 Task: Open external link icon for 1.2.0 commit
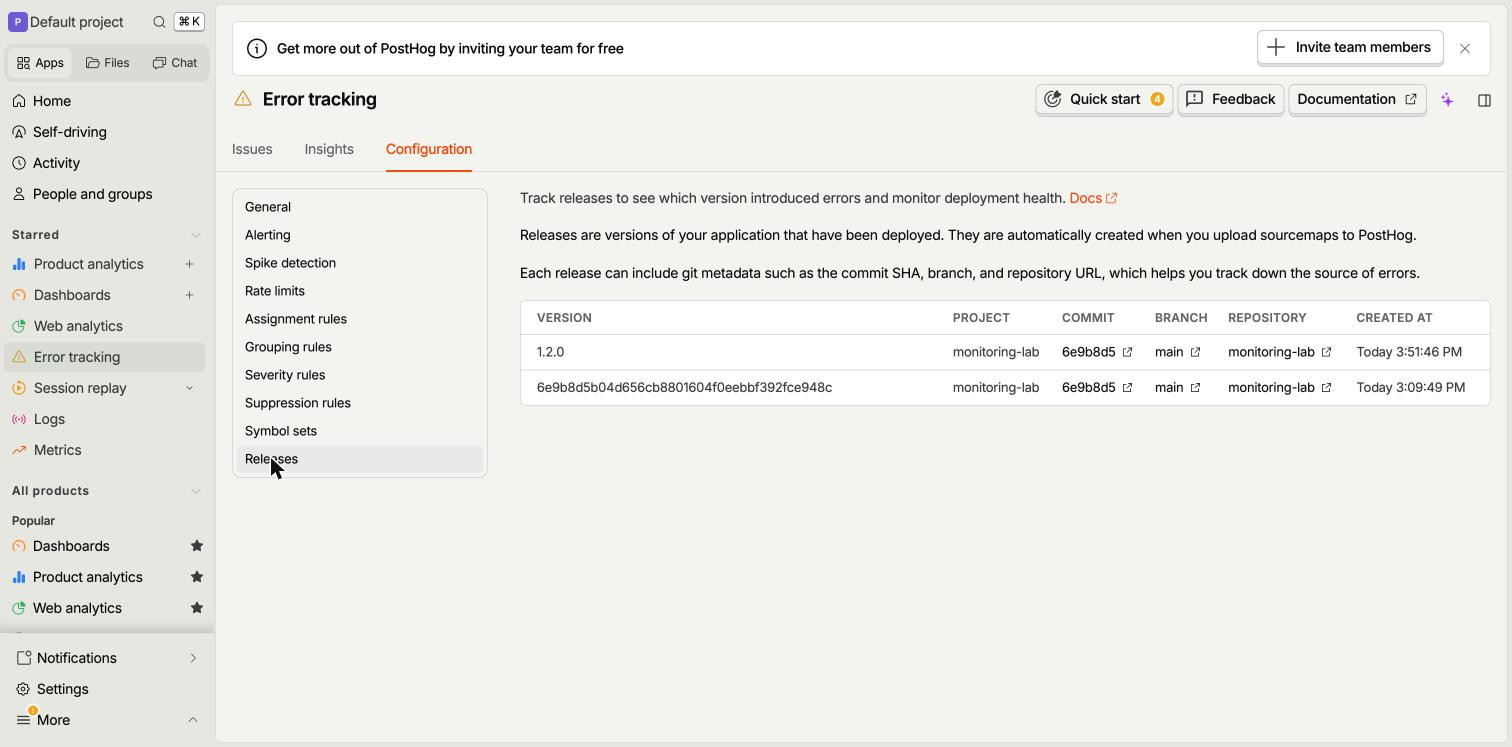pos(1127,352)
